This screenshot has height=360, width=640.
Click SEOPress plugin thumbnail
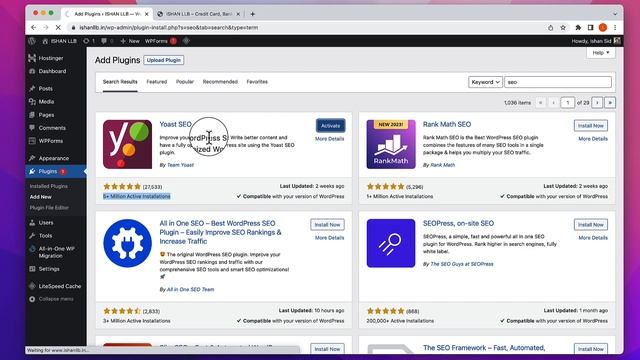391,243
